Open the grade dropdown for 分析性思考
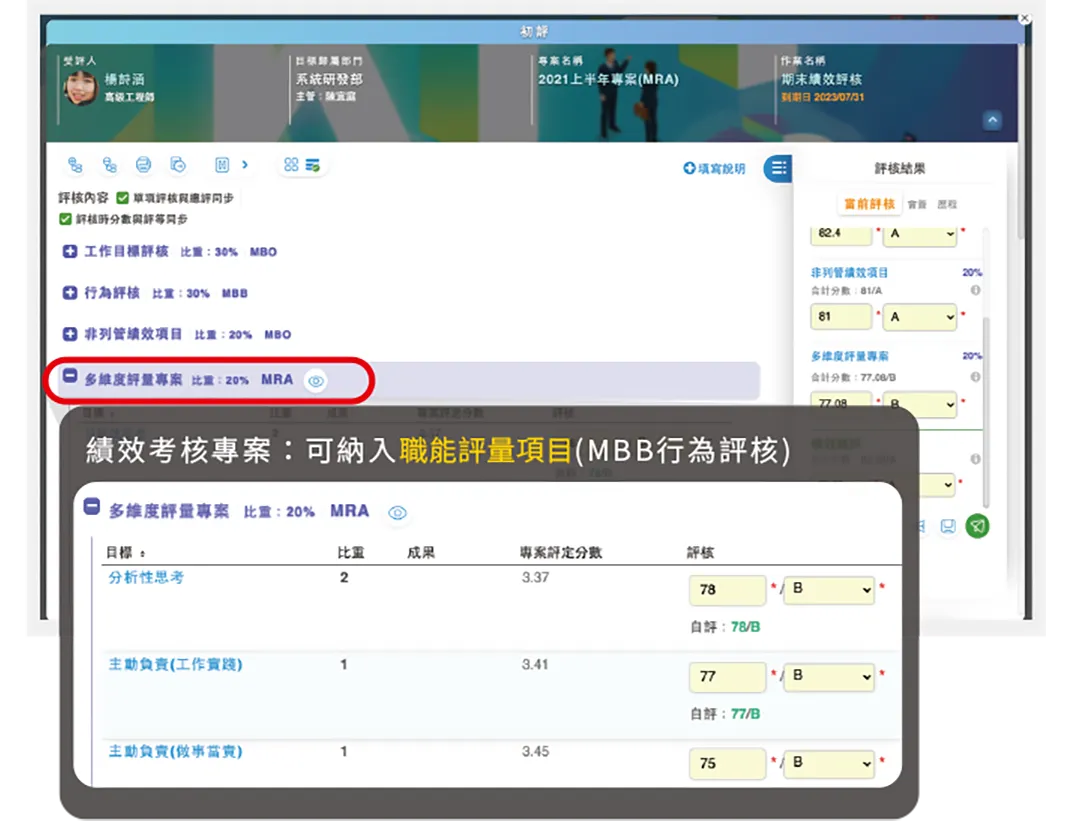 (830, 590)
